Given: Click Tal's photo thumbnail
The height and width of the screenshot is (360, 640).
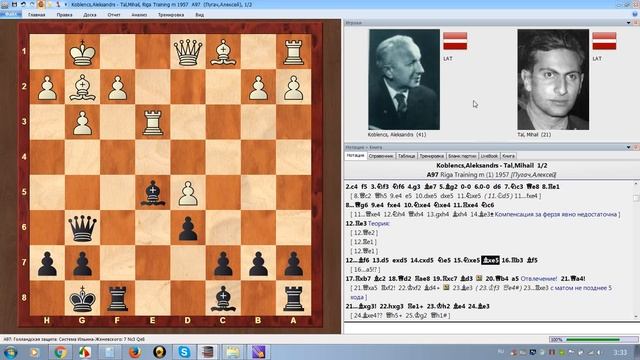Looking at the screenshot, I should (553, 79).
